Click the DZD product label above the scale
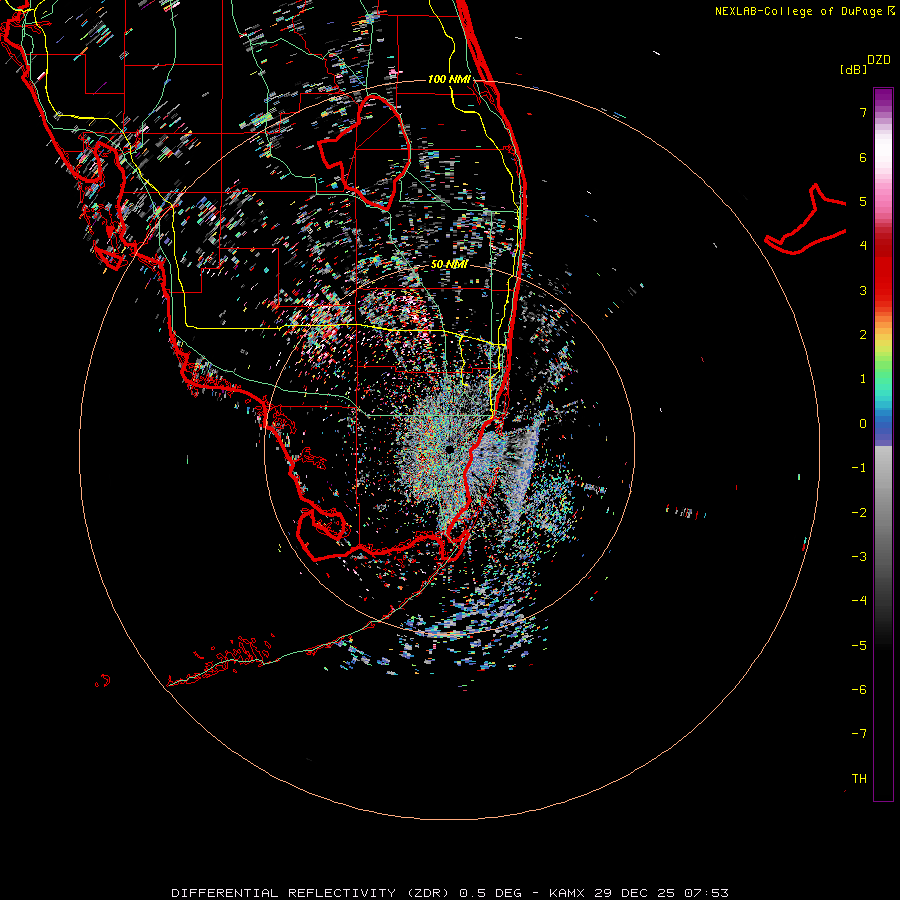900x900 pixels. [x=879, y=60]
